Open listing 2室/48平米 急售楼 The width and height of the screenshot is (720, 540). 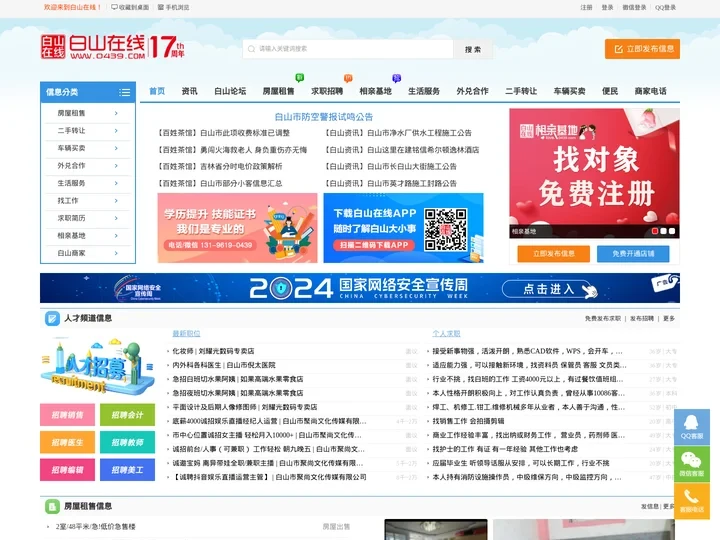coord(96,527)
